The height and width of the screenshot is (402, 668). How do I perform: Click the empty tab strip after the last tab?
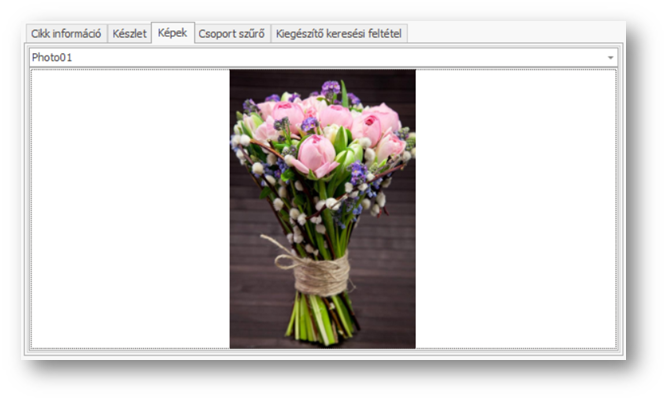[x=510, y=34]
